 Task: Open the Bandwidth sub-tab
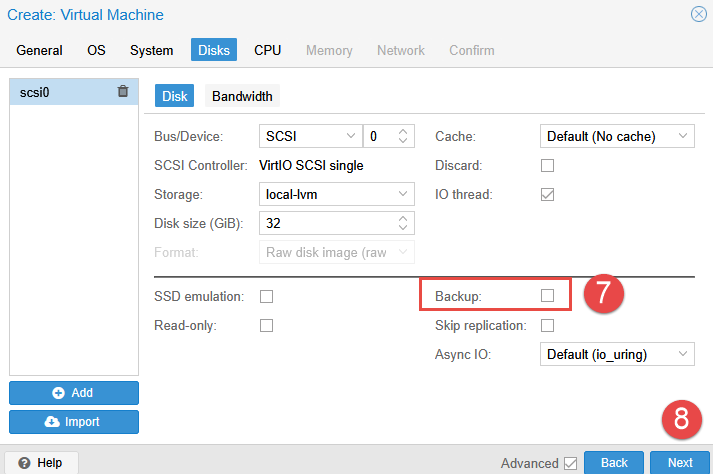coord(242,97)
